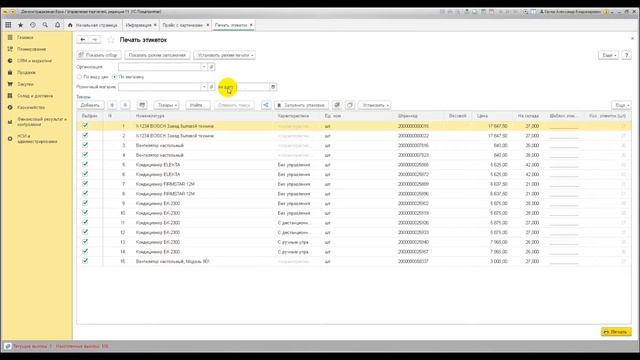Open Favorites star in top toolbar
This screenshot has height=360, width=640.
[x=20, y=25]
